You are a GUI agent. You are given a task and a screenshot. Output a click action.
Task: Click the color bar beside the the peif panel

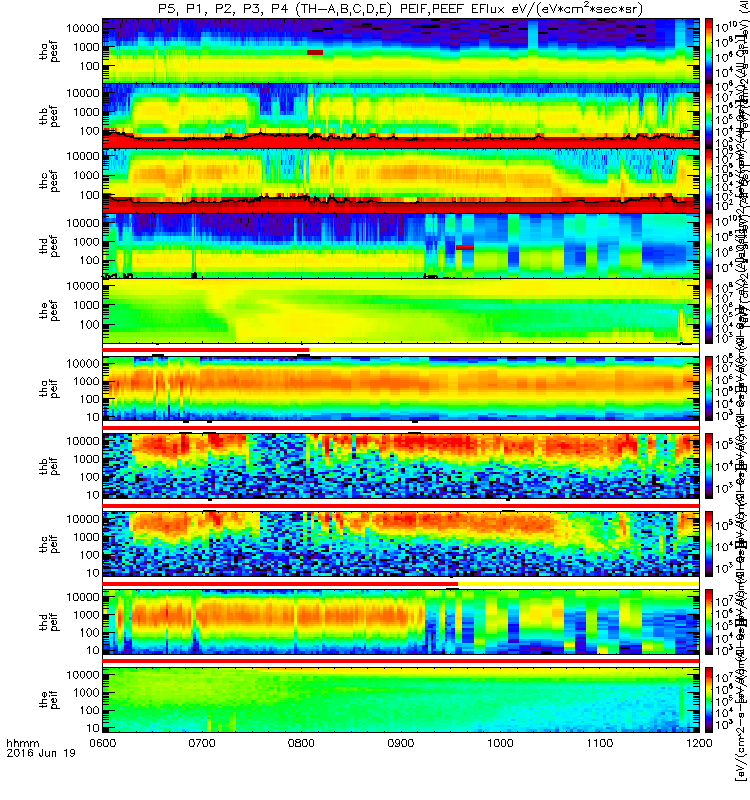click(x=709, y=699)
